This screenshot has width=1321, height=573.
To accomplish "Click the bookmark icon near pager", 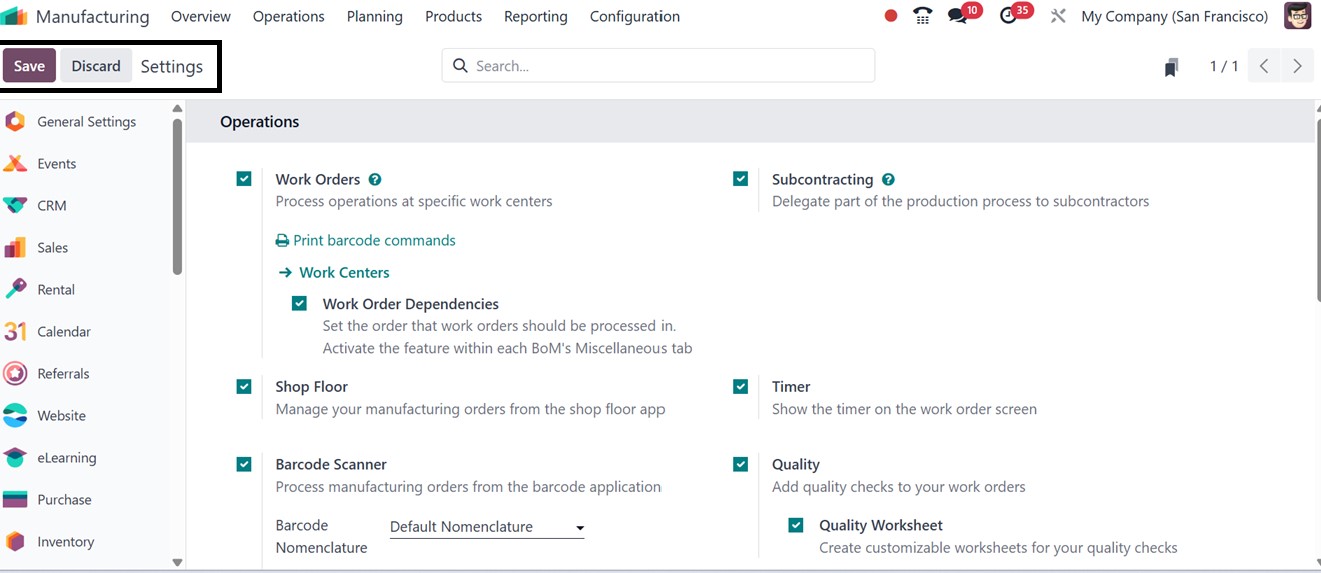I will (1171, 67).
